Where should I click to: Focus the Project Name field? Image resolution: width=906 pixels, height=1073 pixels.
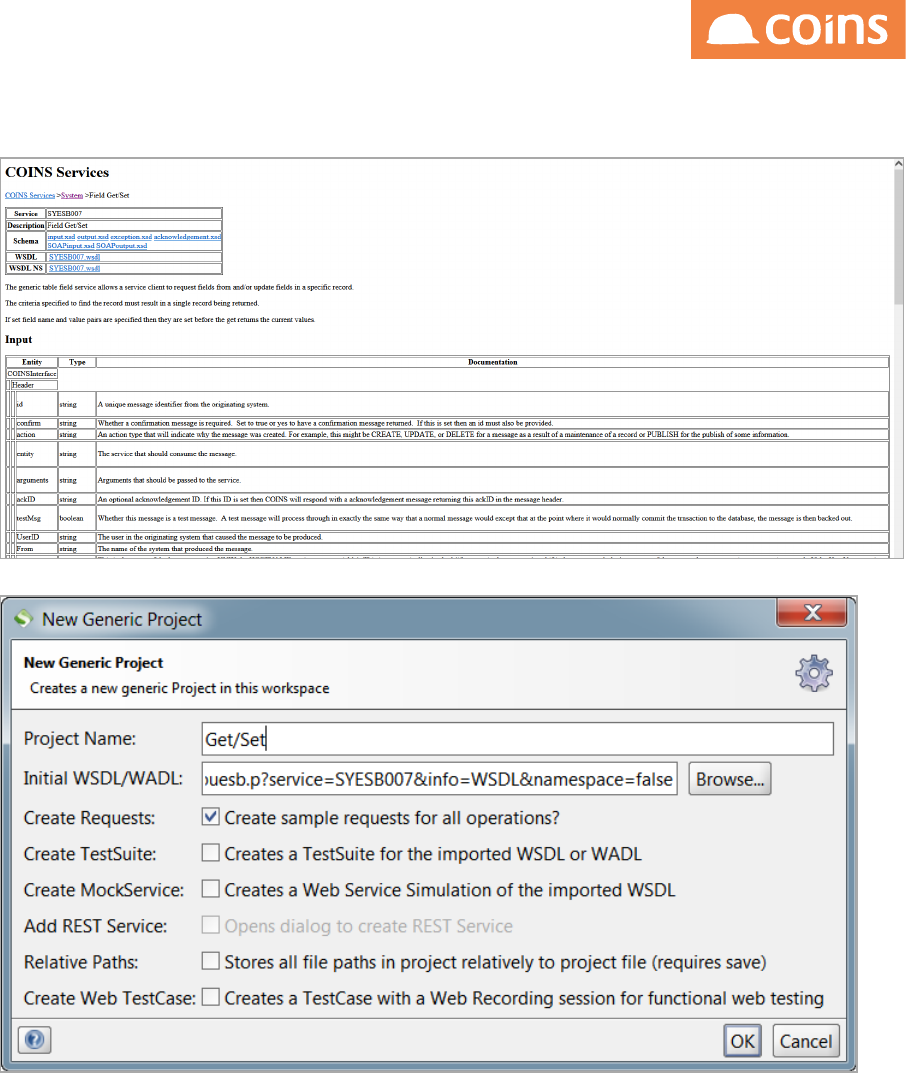coord(517,739)
